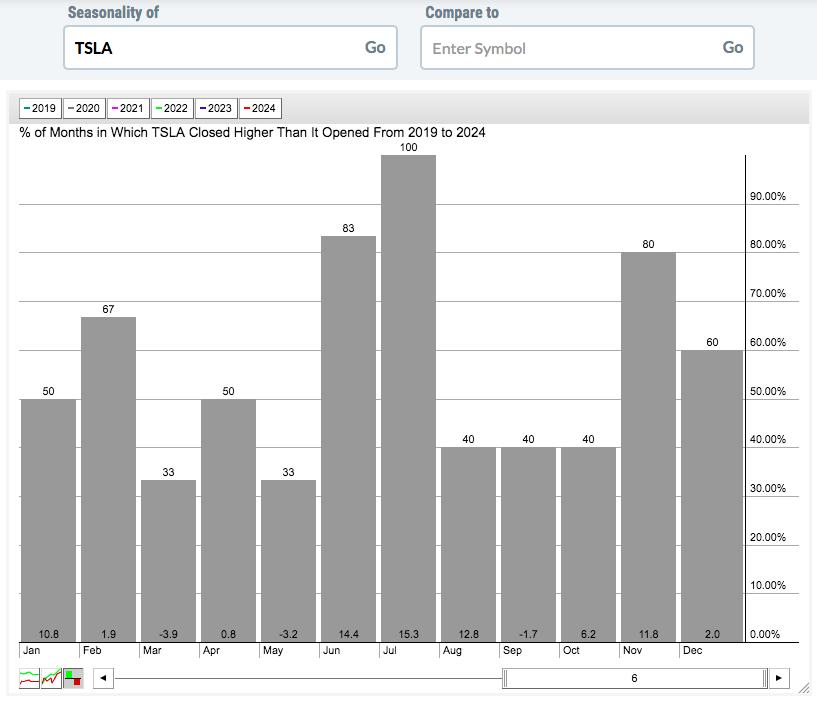The width and height of the screenshot is (817, 702).
Task: Click the right arrow on the year slider
Action: [779, 678]
